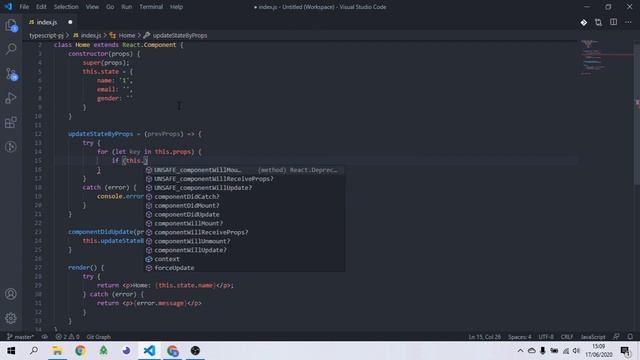The height and width of the screenshot is (360, 640).
Task: Click the eye icon in status bar
Action: point(44,337)
